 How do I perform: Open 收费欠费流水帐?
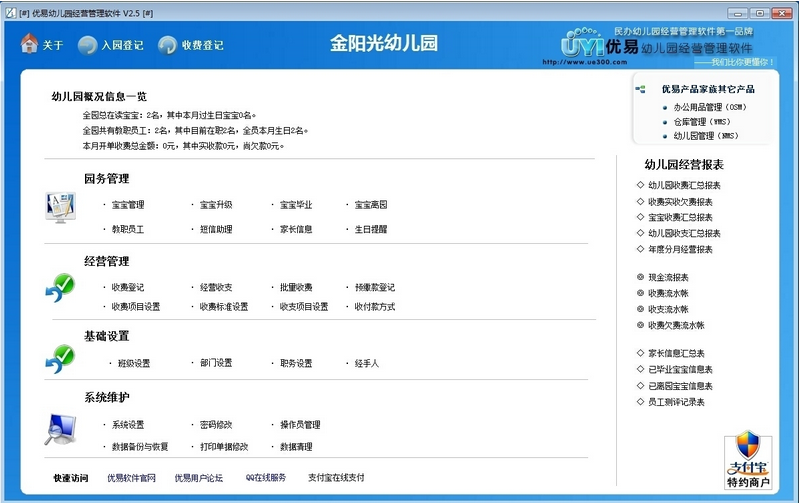click(x=676, y=325)
